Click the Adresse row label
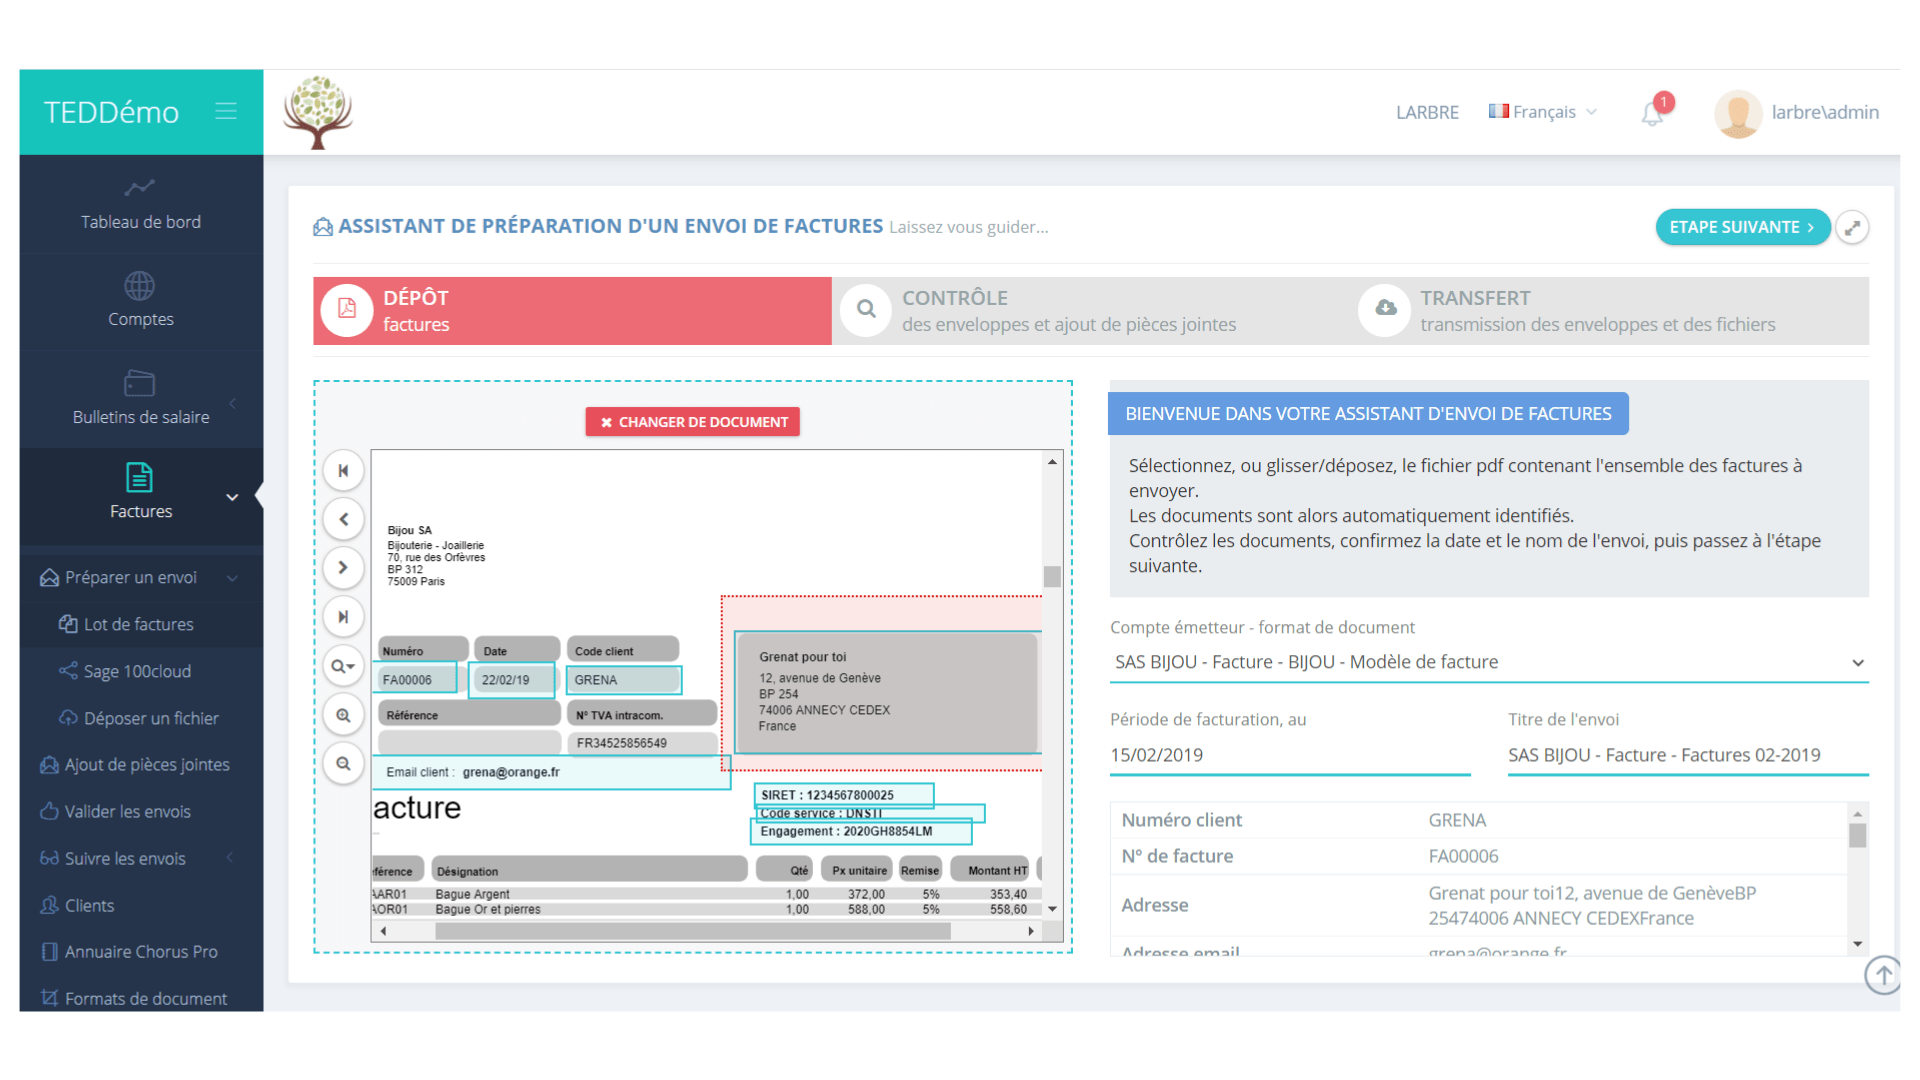Viewport: 1920px width, 1080px height. point(1155,905)
